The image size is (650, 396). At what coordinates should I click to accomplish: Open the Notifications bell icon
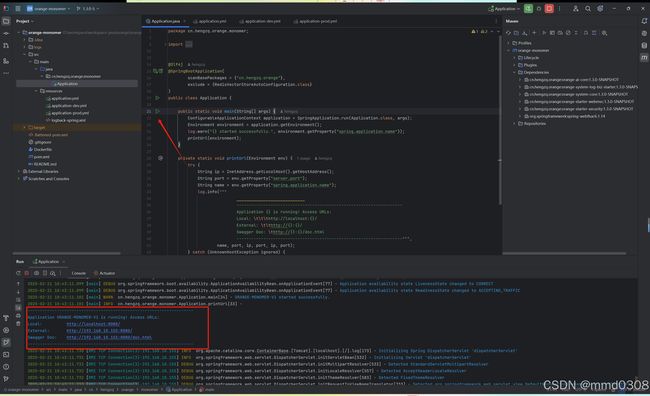click(x=644, y=21)
